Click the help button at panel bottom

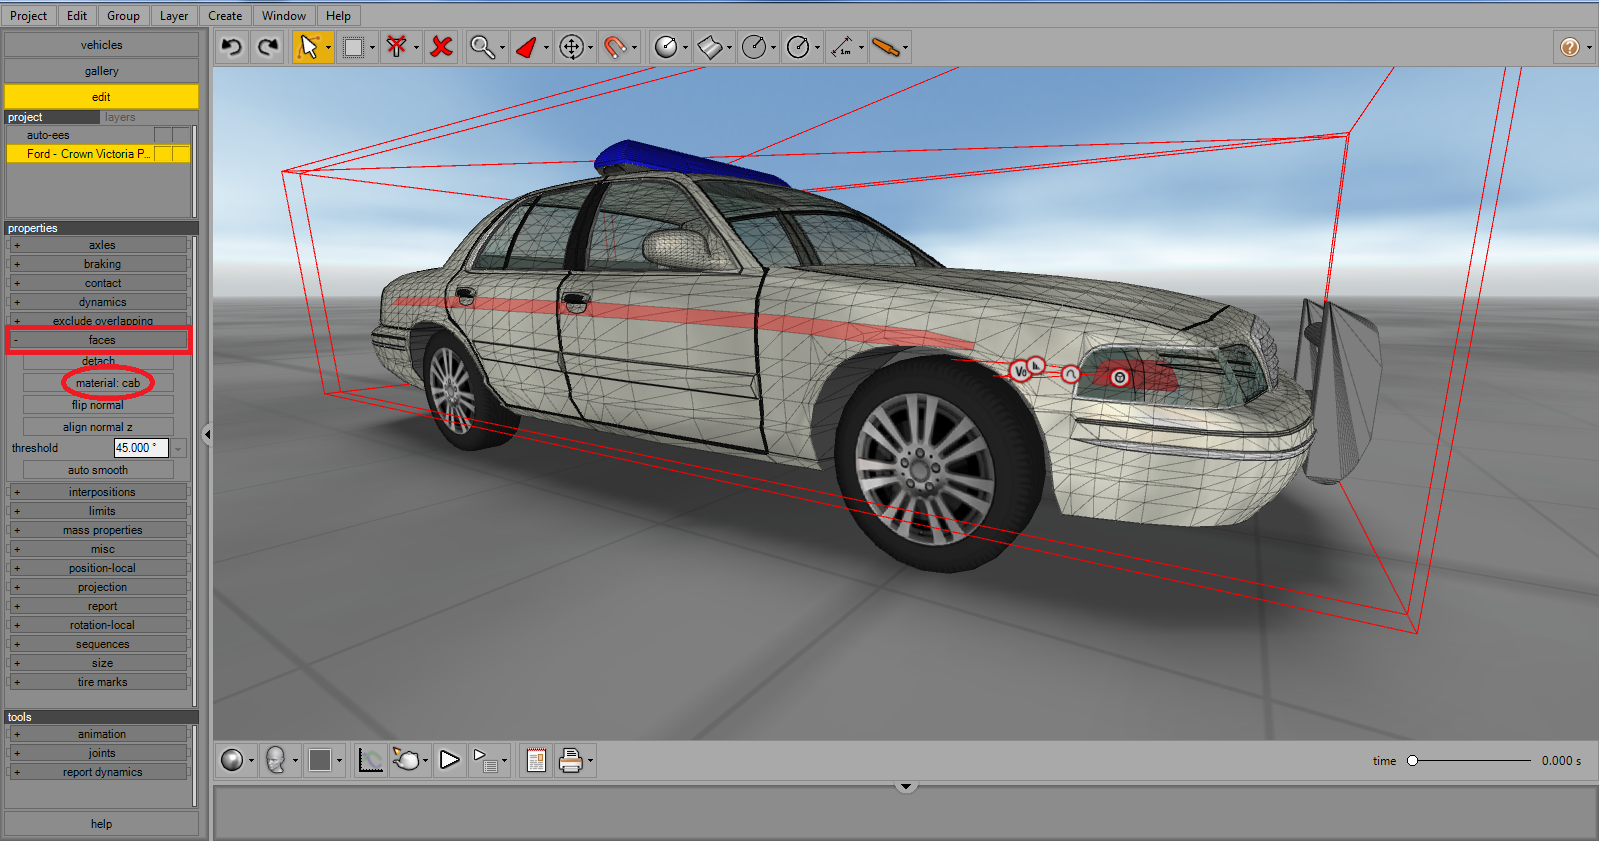point(101,824)
